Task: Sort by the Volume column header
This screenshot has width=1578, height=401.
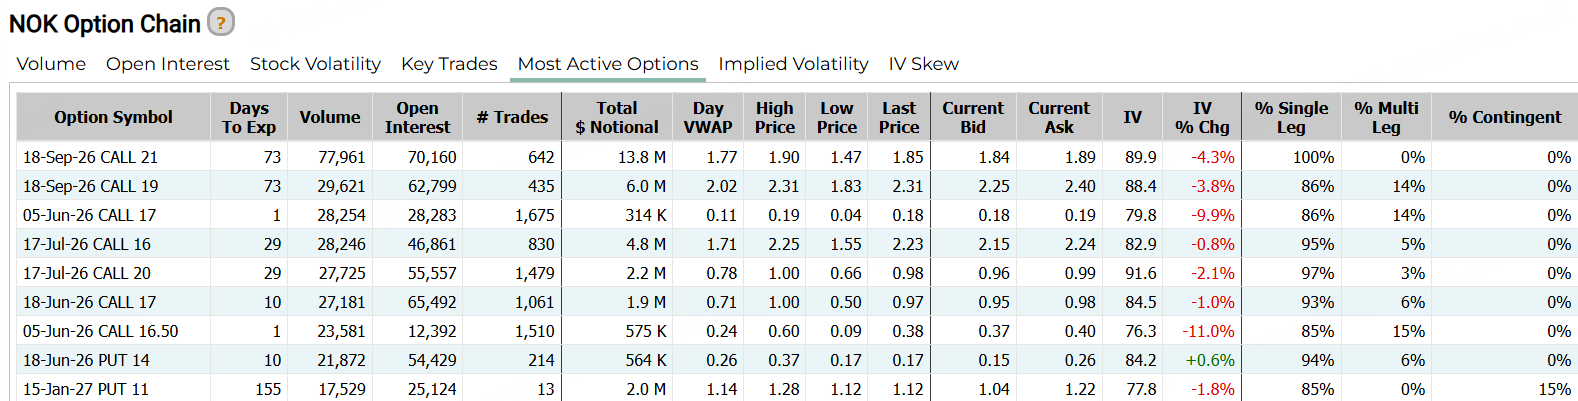Action: pyautogui.click(x=330, y=117)
